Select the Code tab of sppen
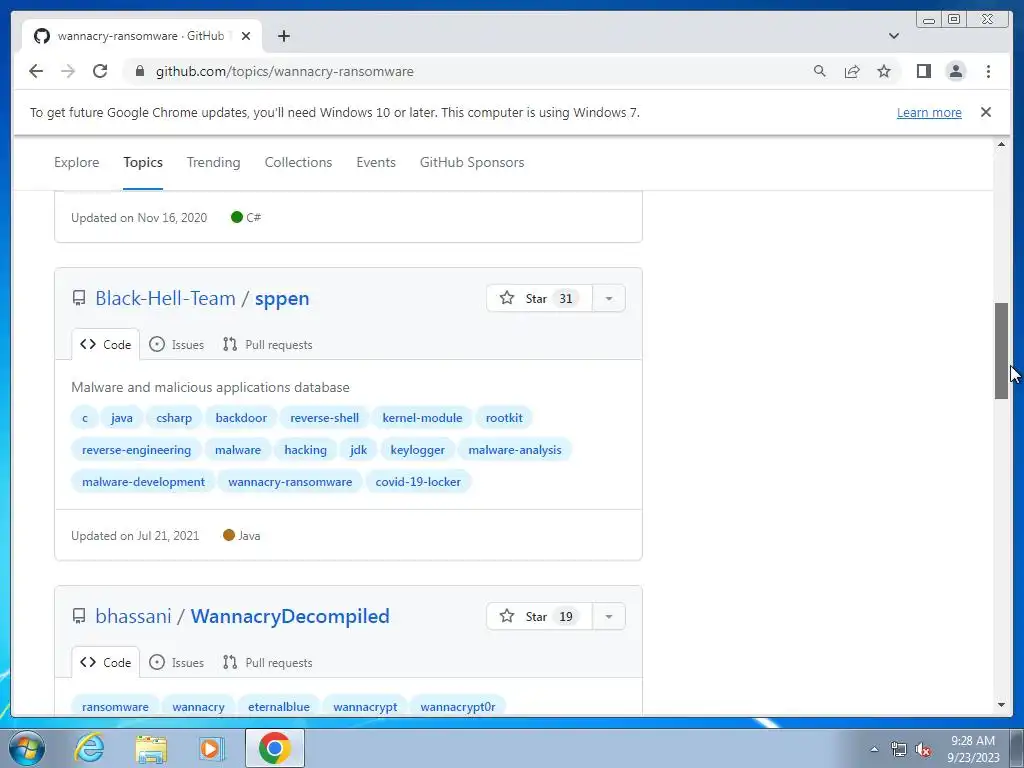 coord(106,345)
